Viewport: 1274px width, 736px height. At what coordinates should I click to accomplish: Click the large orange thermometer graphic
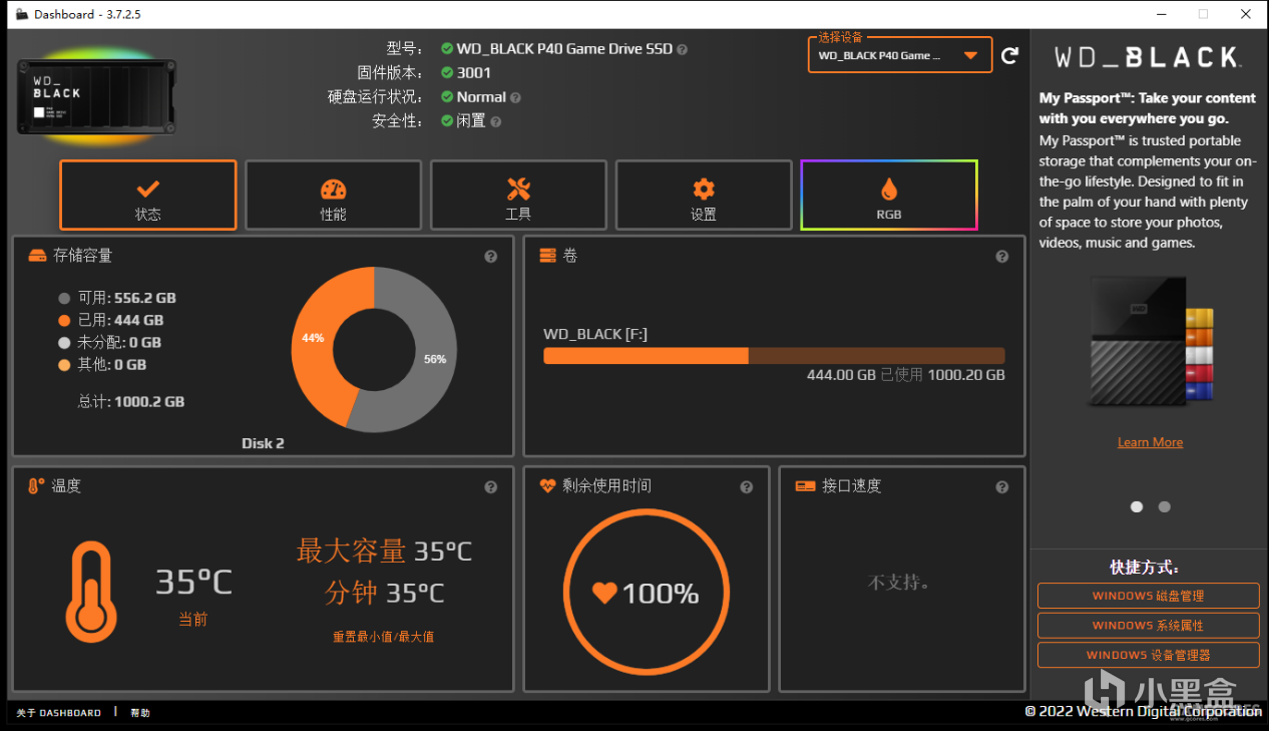(x=91, y=592)
